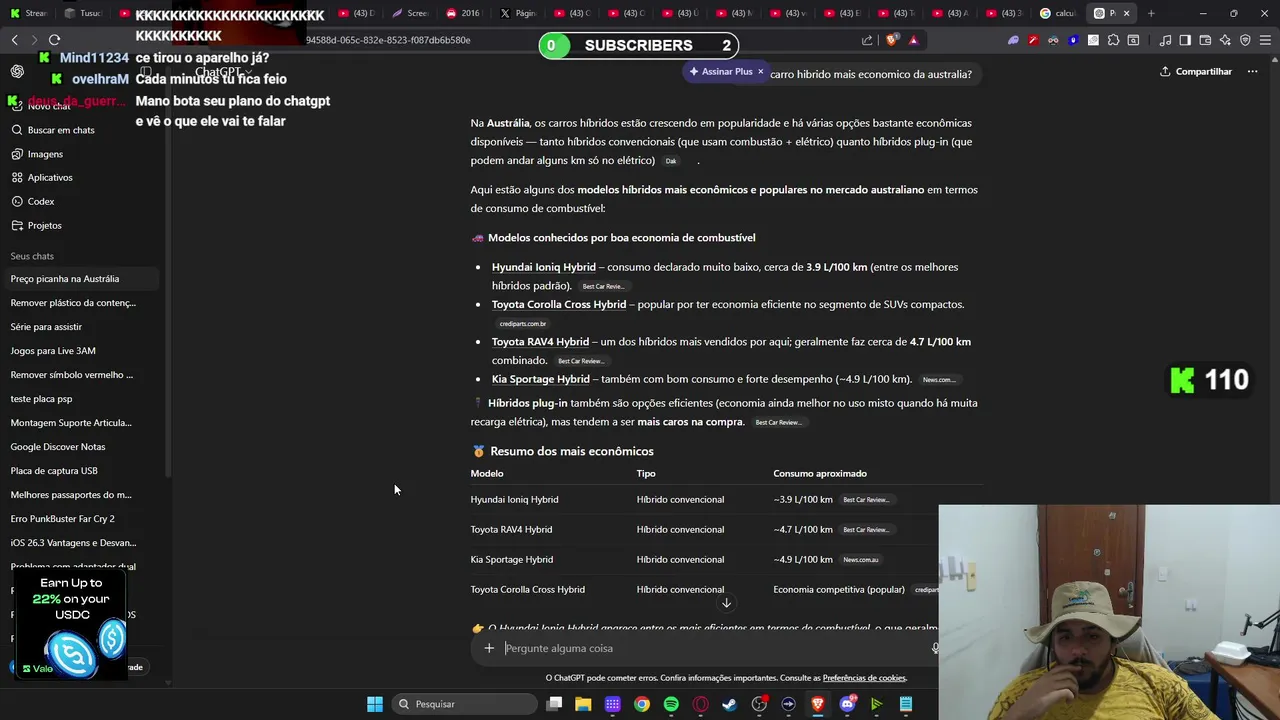Toggle the browser sidebar panel icon

click(x=1185, y=40)
